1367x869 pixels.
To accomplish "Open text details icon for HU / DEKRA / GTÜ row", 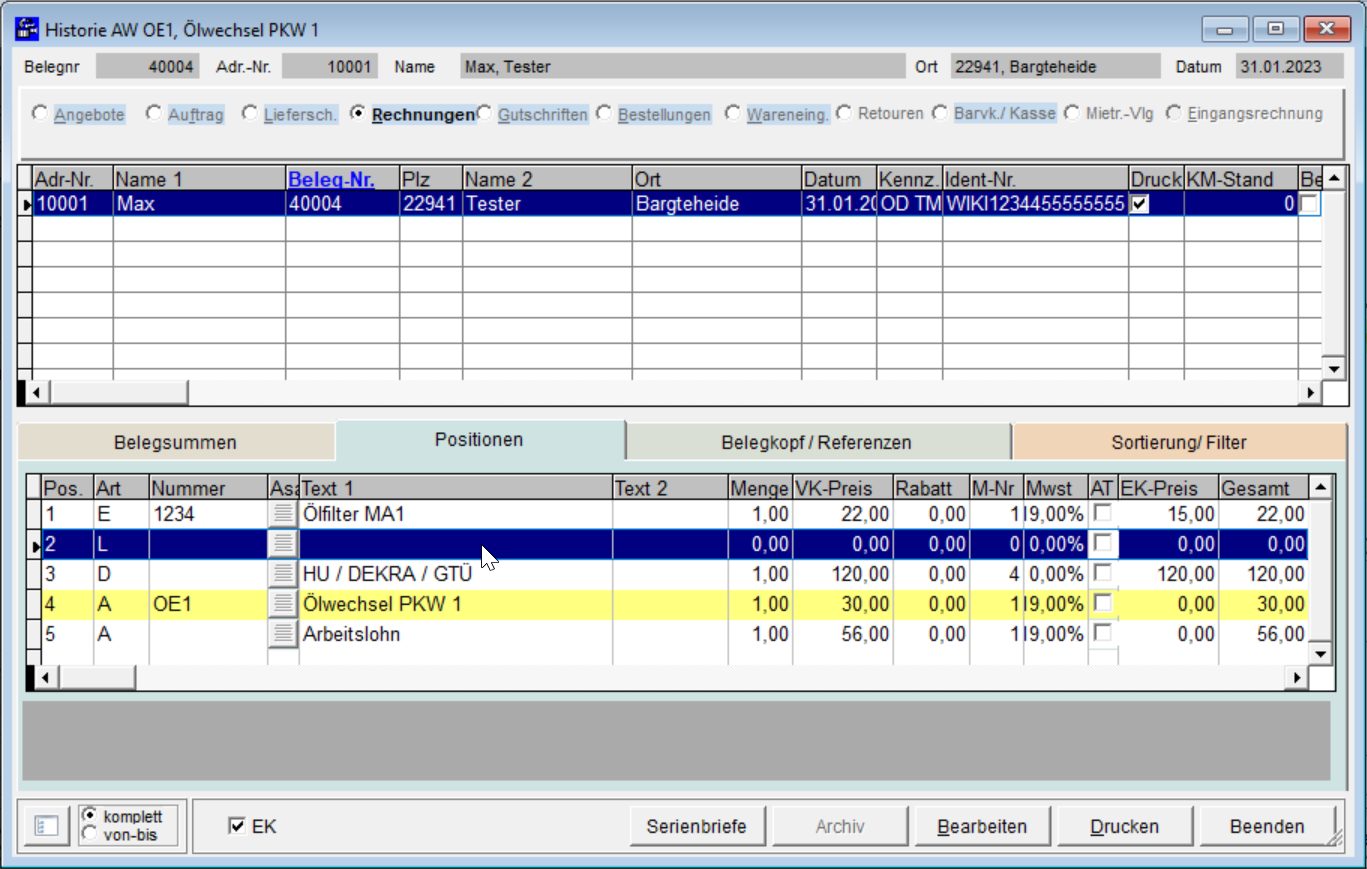I will click(283, 574).
